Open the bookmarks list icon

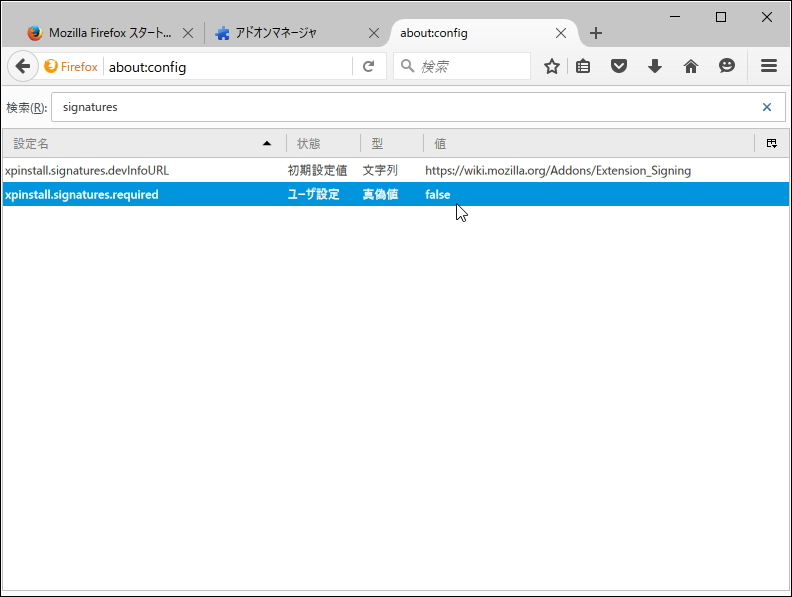[x=583, y=66]
